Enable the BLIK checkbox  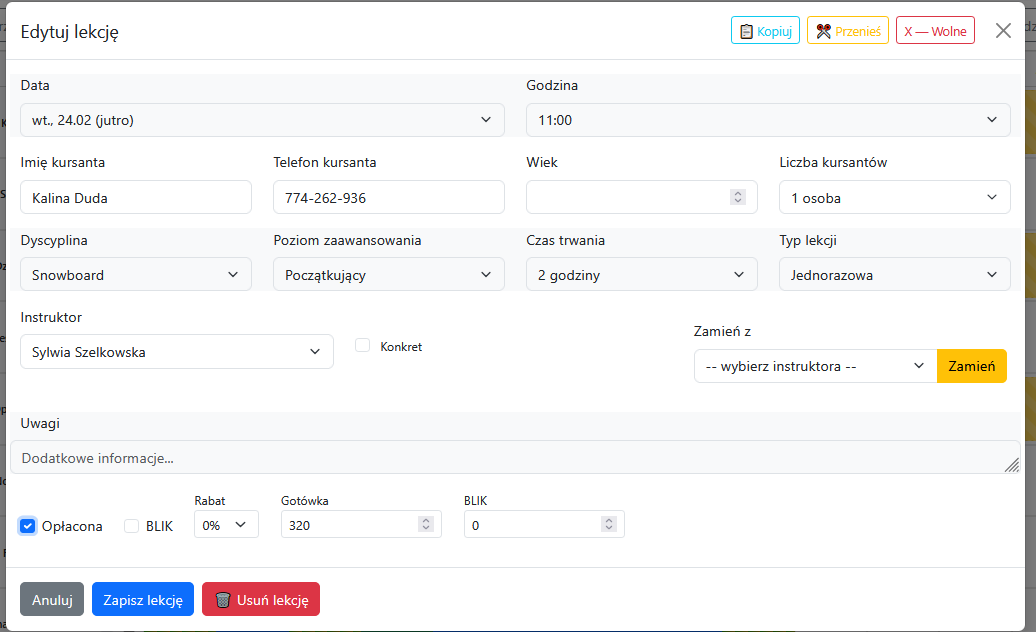(x=132, y=526)
